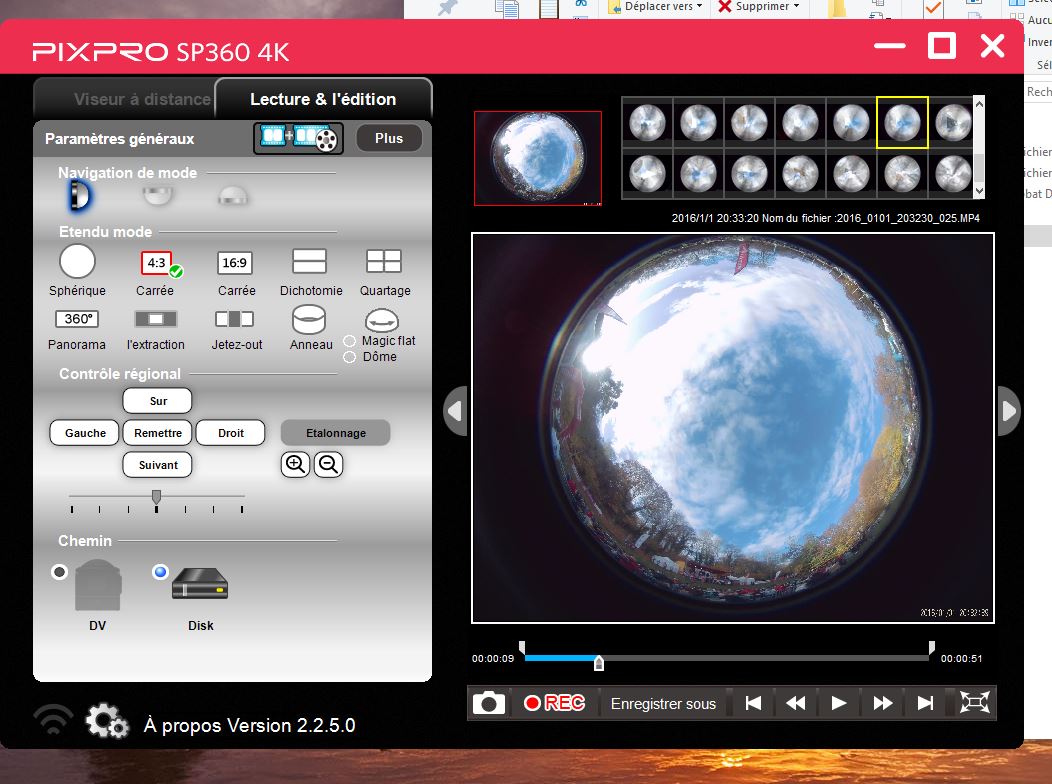This screenshot has width=1052, height=784.
Task: Select the l'extraction mode icon
Action: [156, 319]
